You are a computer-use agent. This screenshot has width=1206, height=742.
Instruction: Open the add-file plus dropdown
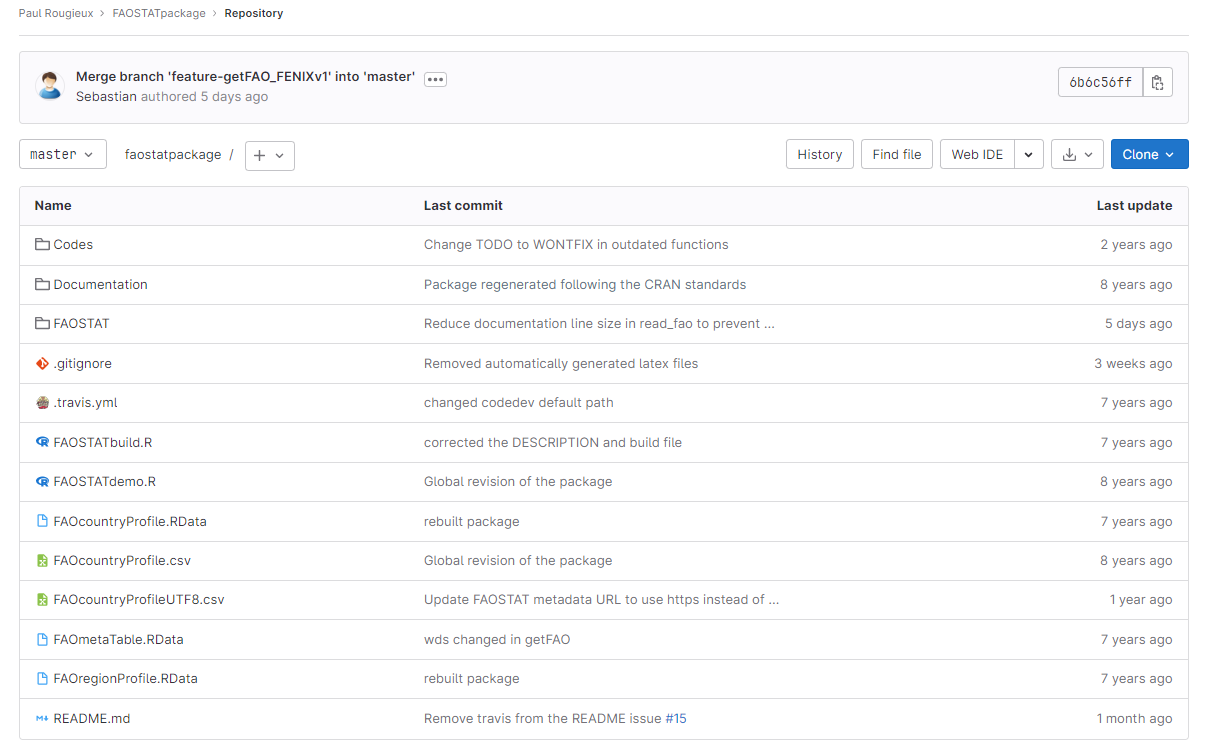(x=269, y=156)
